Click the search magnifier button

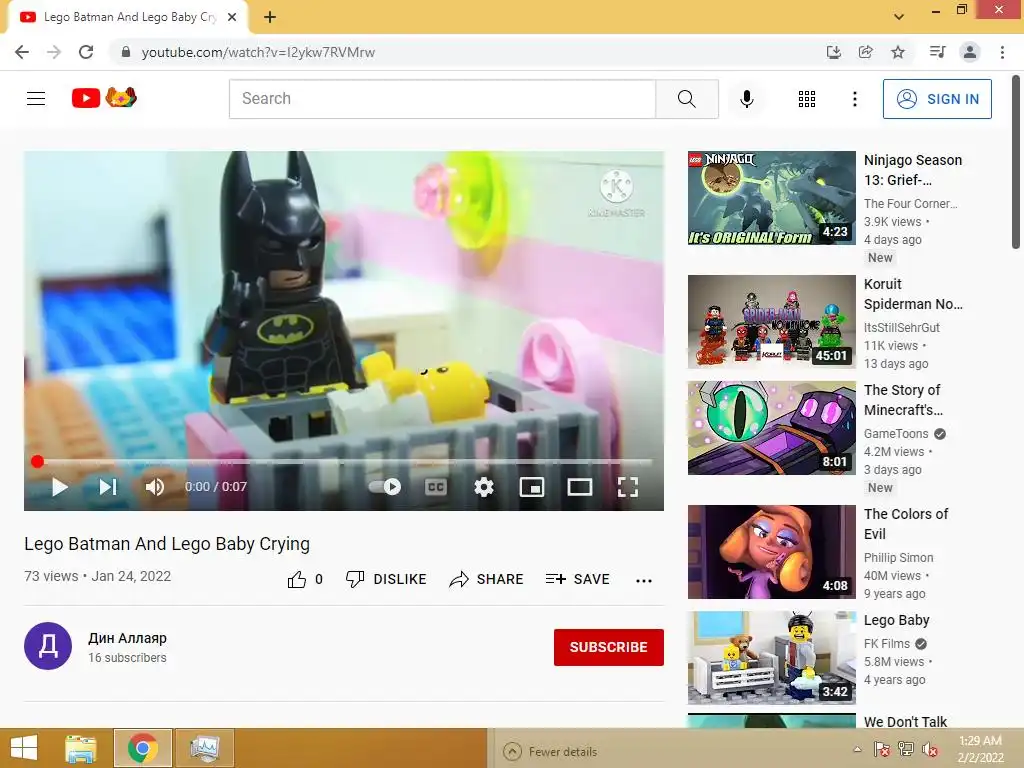686,99
